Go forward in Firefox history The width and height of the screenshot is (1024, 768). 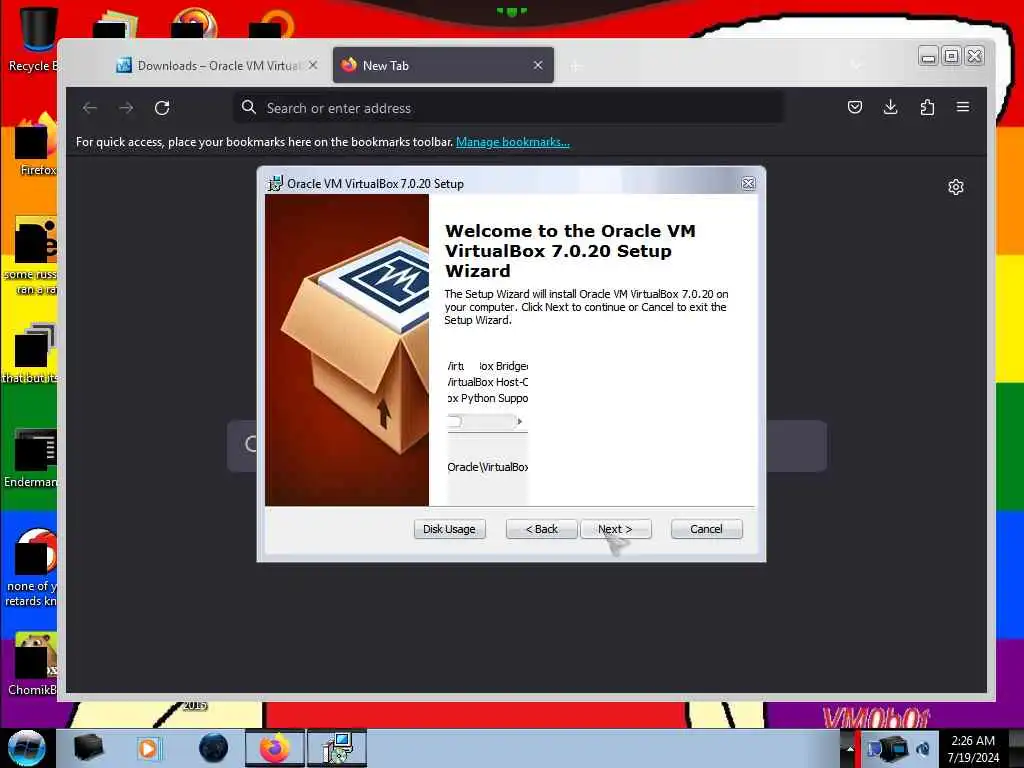tap(126, 108)
